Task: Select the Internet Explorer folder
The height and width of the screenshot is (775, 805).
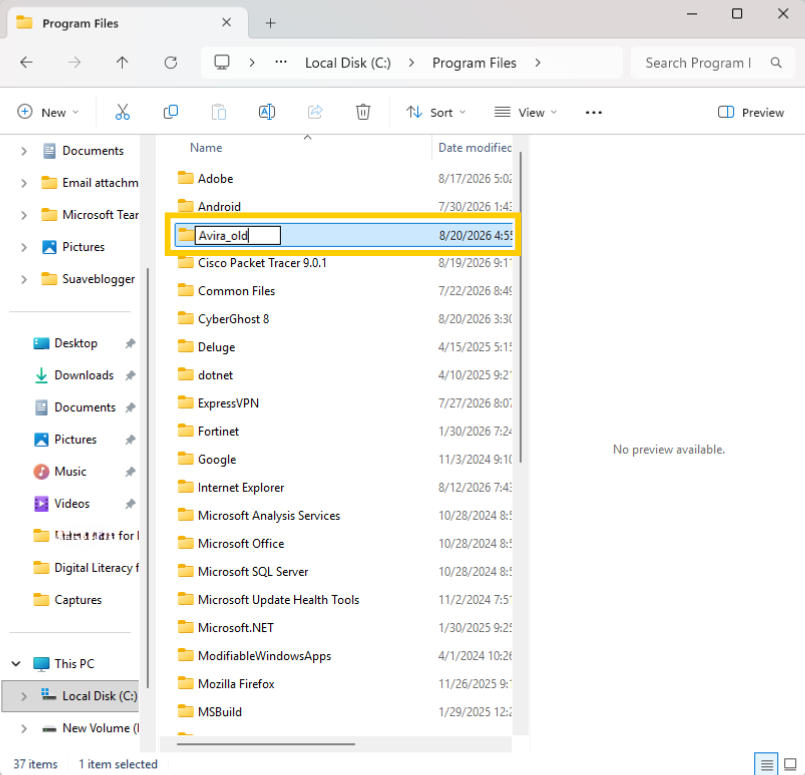Action: [241, 488]
